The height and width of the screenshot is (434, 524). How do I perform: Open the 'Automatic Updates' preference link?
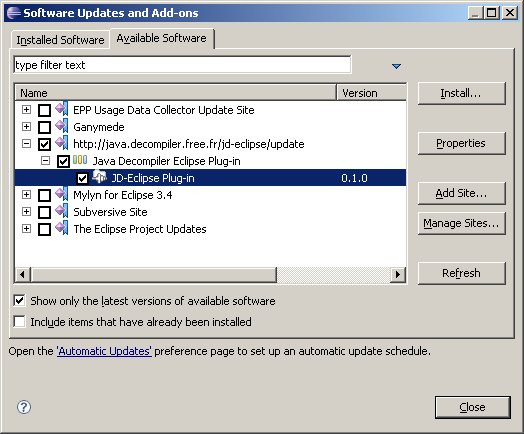pos(104,351)
